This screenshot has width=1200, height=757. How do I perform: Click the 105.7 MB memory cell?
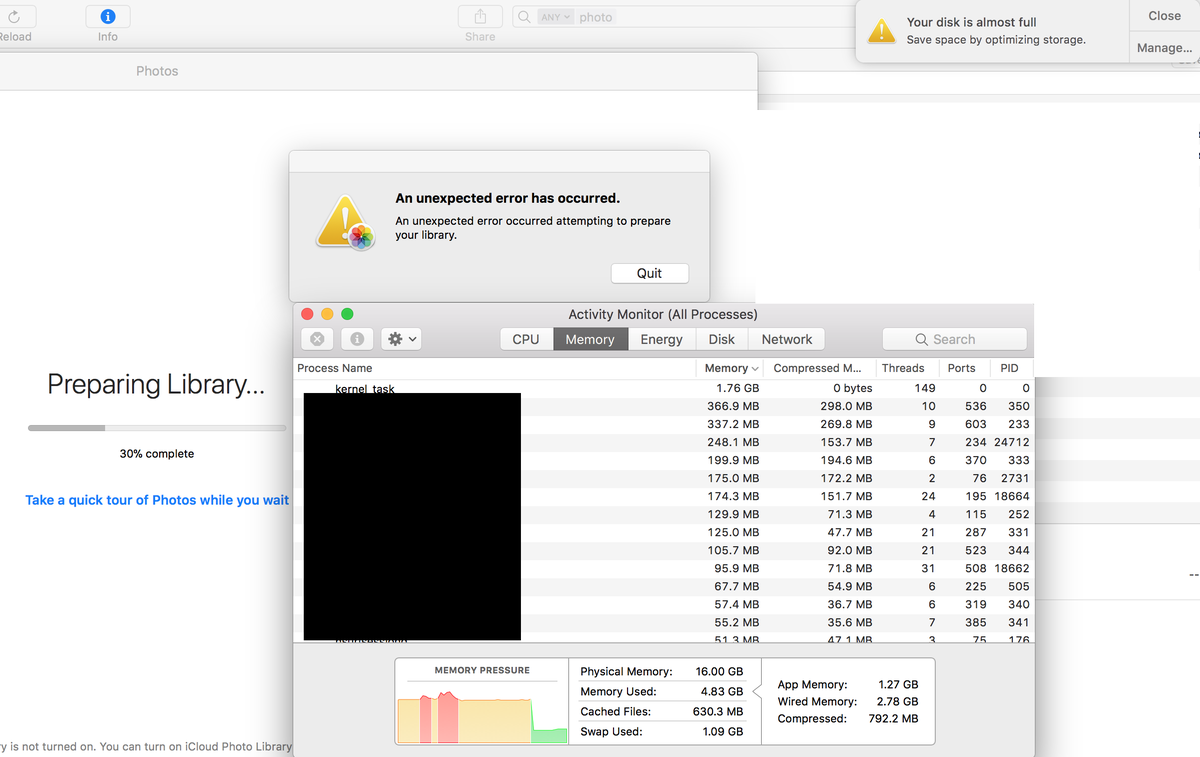click(x=733, y=550)
